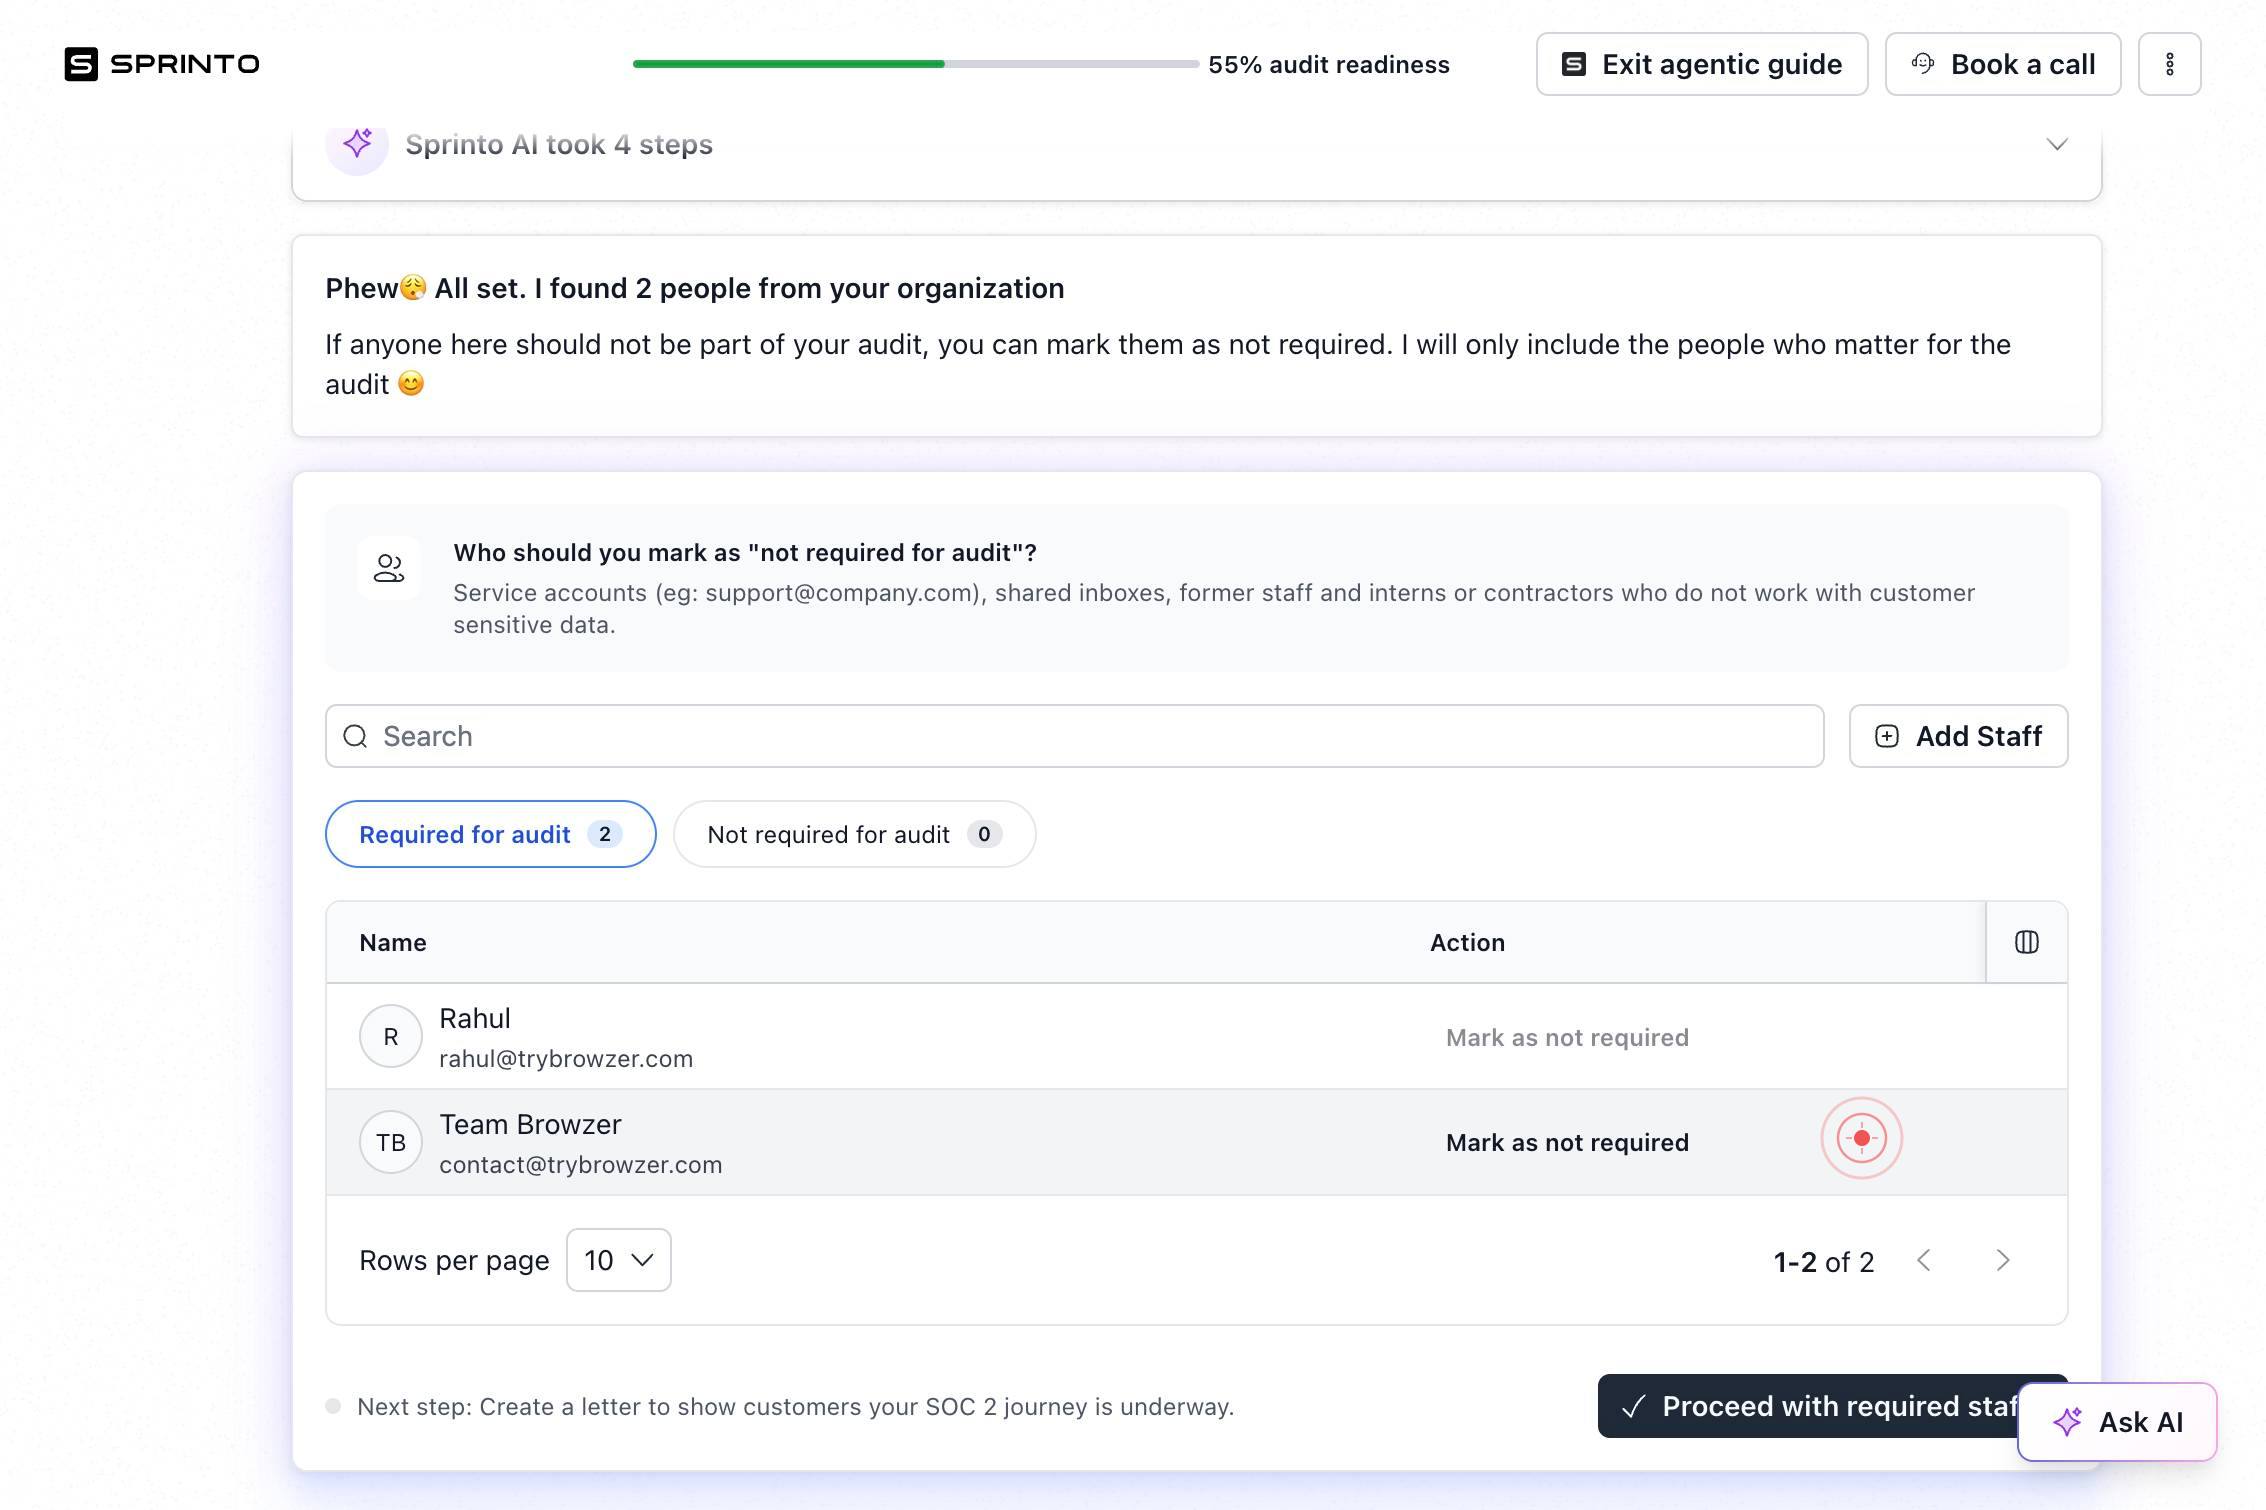Click the Sprinto AI sparkle icon
Image resolution: width=2266 pixels, height=1510 pixels.
tap(357, 144)
